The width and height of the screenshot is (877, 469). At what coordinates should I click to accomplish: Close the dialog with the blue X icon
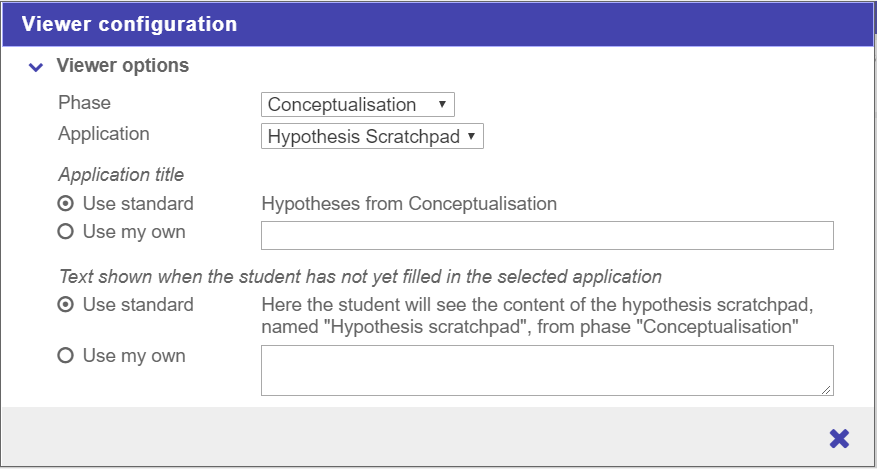tap(839, 438)
